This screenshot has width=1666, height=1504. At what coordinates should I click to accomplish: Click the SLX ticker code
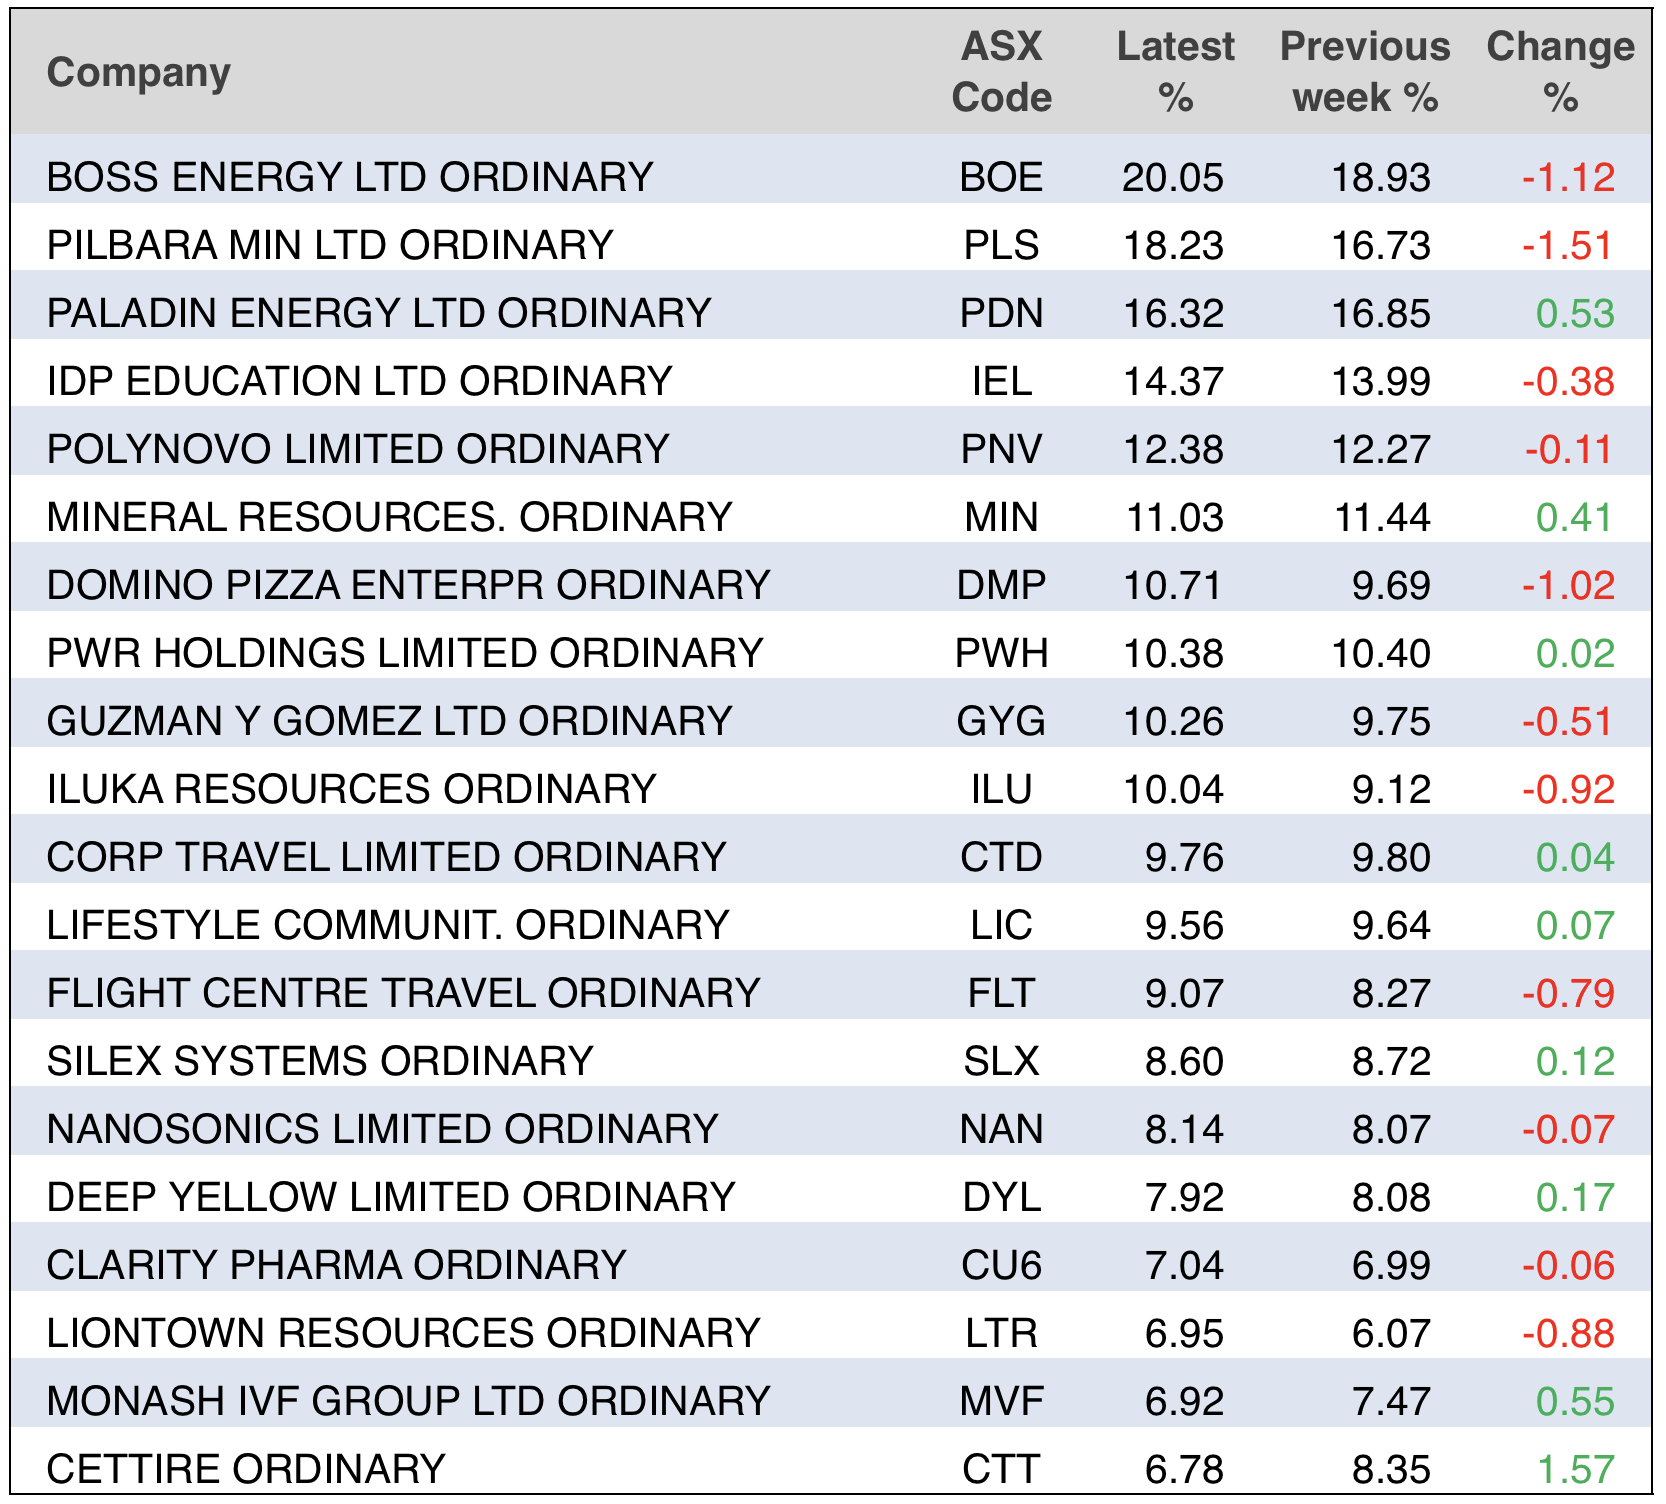pyautogui.click(x=1001, y=1062)
